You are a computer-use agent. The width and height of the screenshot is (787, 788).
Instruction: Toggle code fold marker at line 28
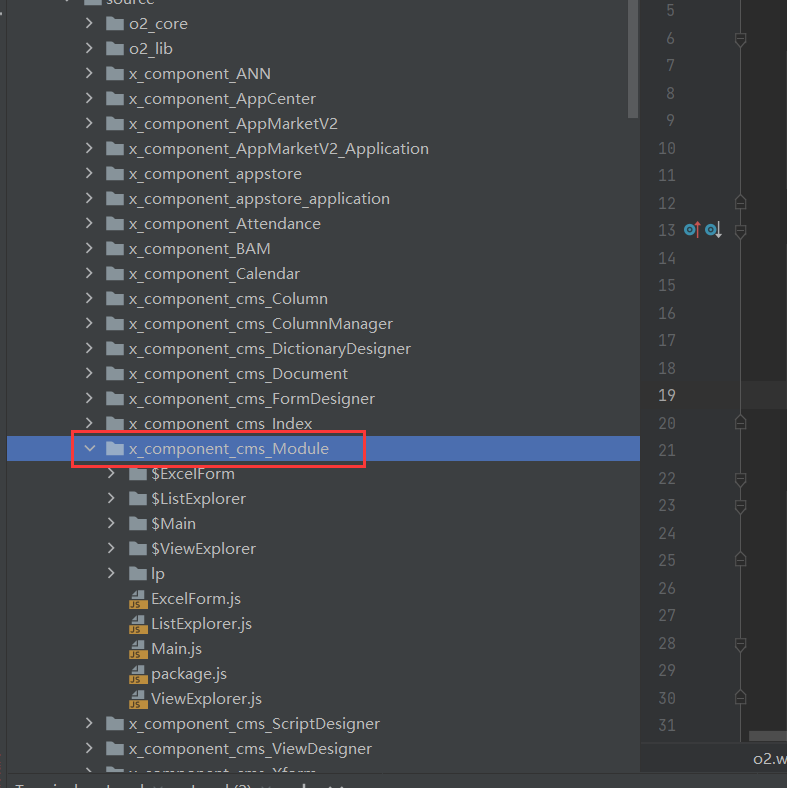[x=740, y=644]
